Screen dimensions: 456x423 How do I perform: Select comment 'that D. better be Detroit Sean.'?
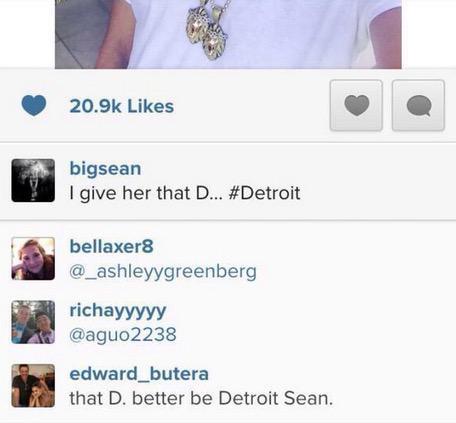coord(201,398)
